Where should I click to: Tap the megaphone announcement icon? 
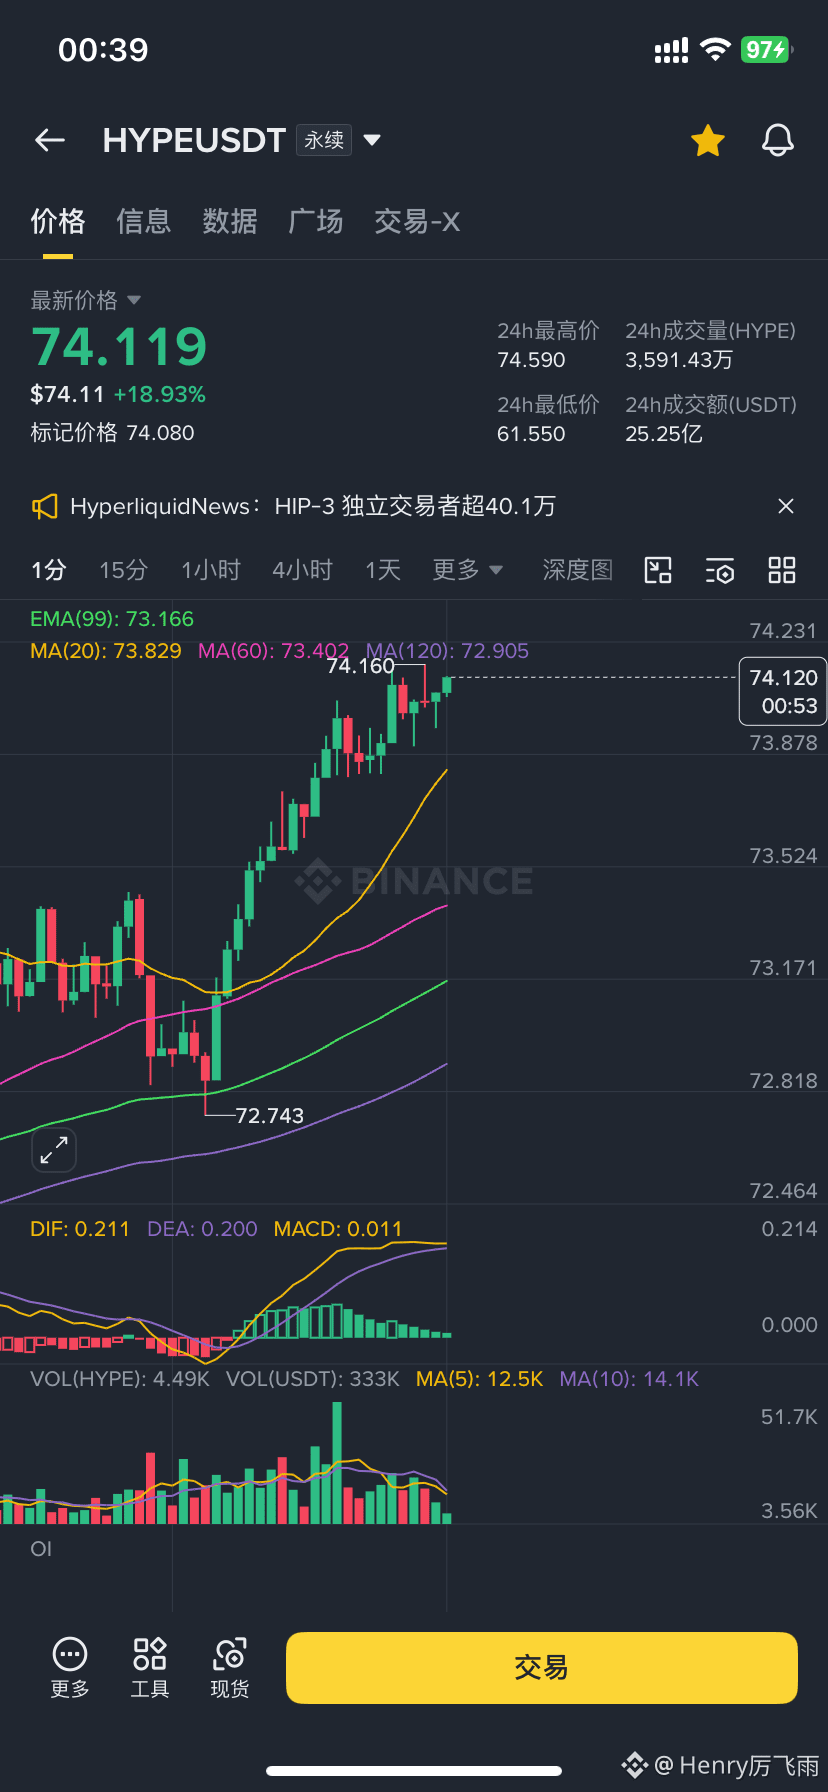pos(44,506)
